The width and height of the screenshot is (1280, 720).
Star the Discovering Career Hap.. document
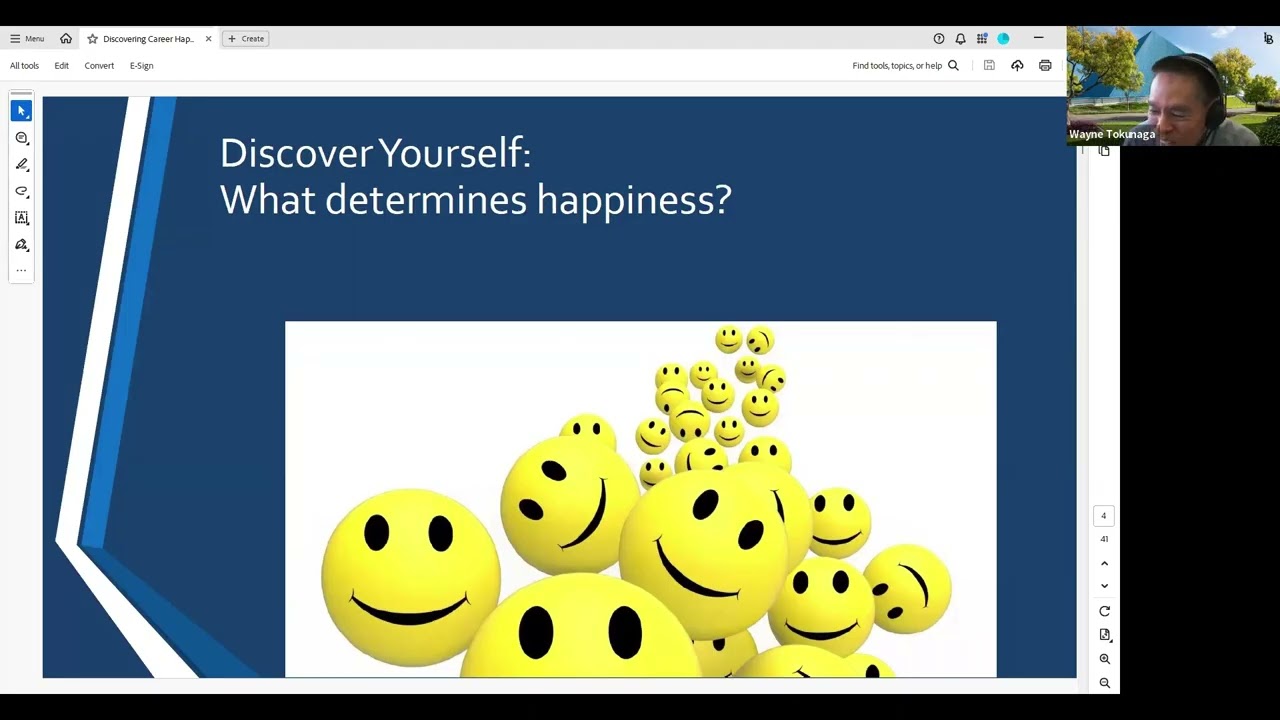point(92,39)
